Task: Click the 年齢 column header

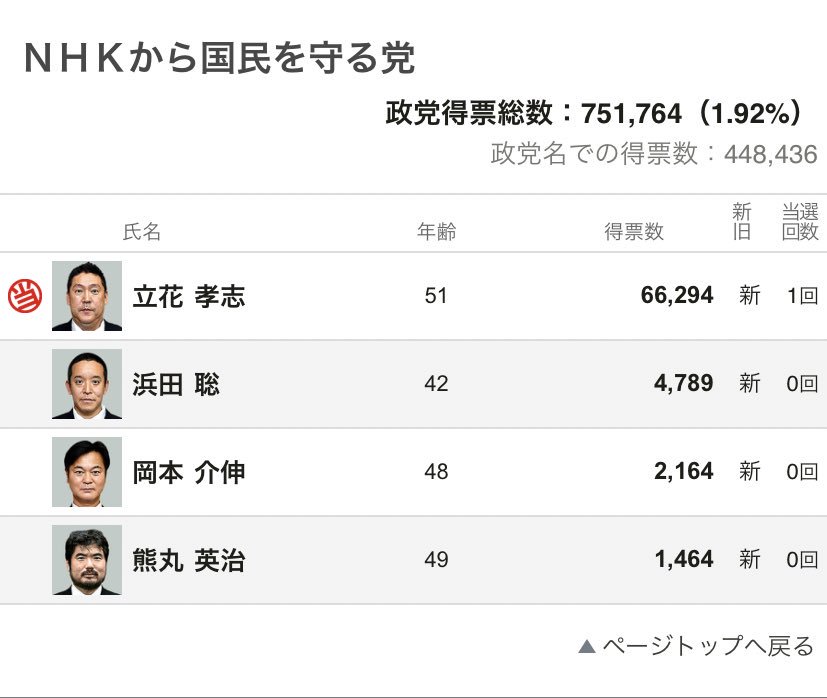Action: (x=437, y=232)
